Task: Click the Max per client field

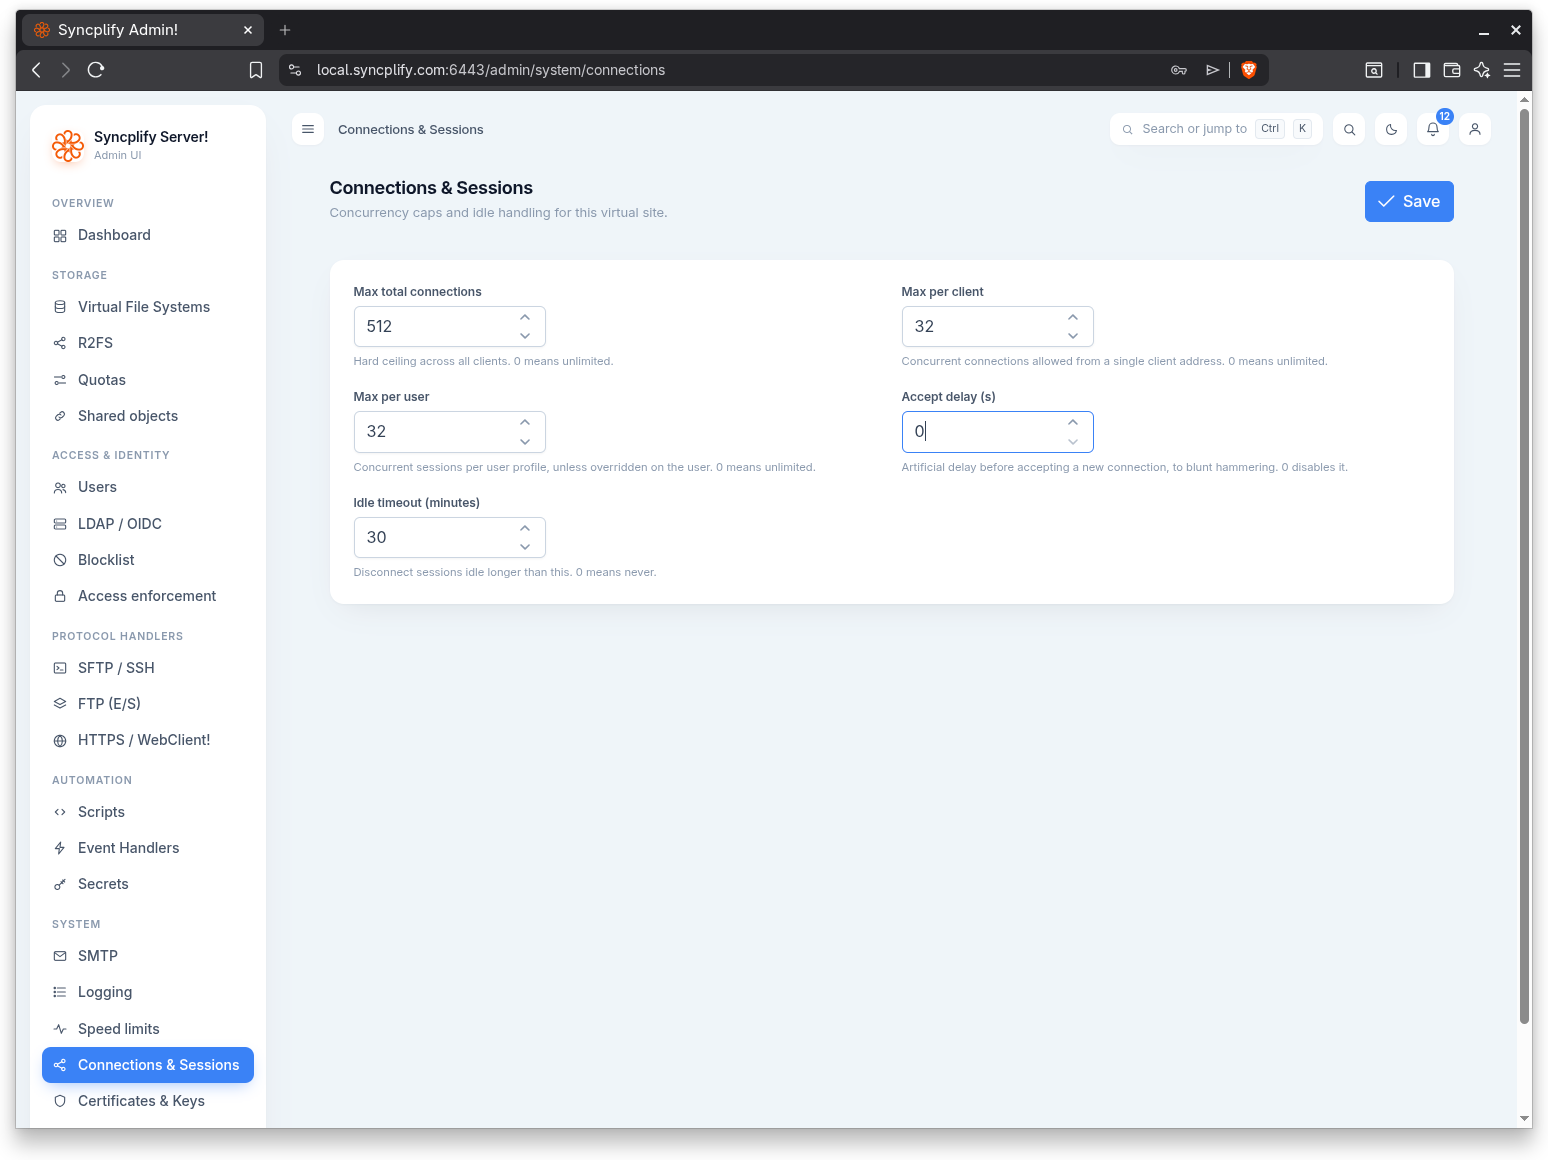Action: [x=997, y=327]
